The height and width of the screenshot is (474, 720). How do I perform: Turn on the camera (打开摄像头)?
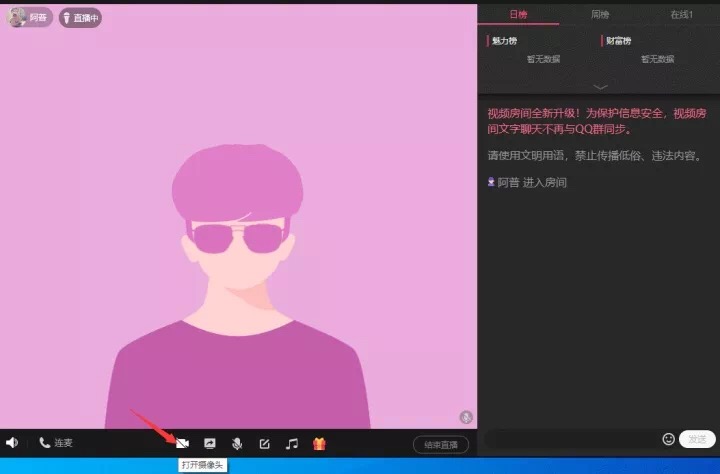coord(182,443)
